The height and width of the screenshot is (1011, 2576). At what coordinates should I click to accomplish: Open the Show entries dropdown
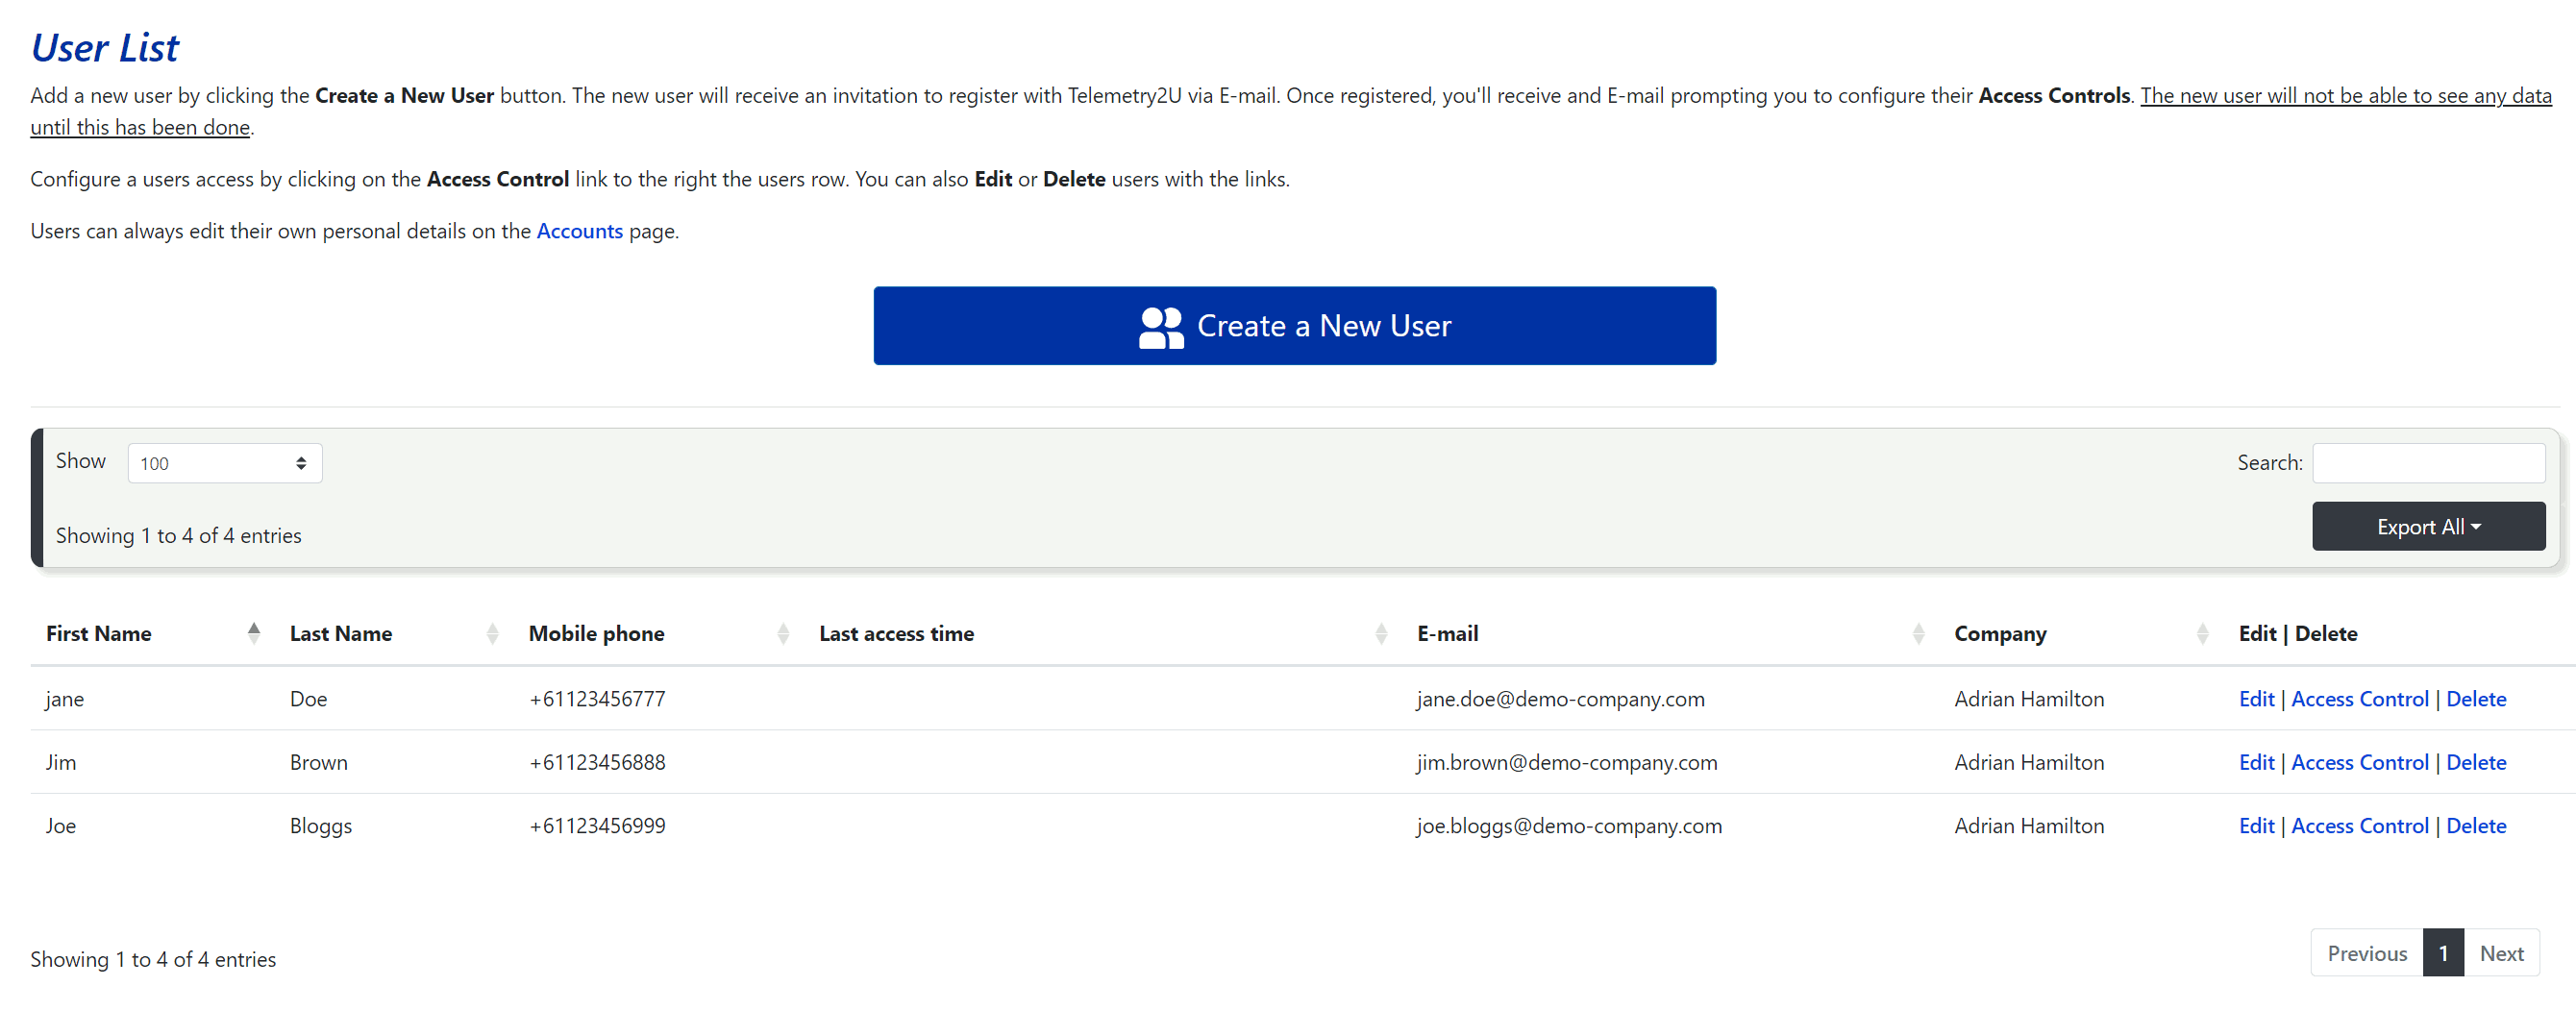point(225,463)
